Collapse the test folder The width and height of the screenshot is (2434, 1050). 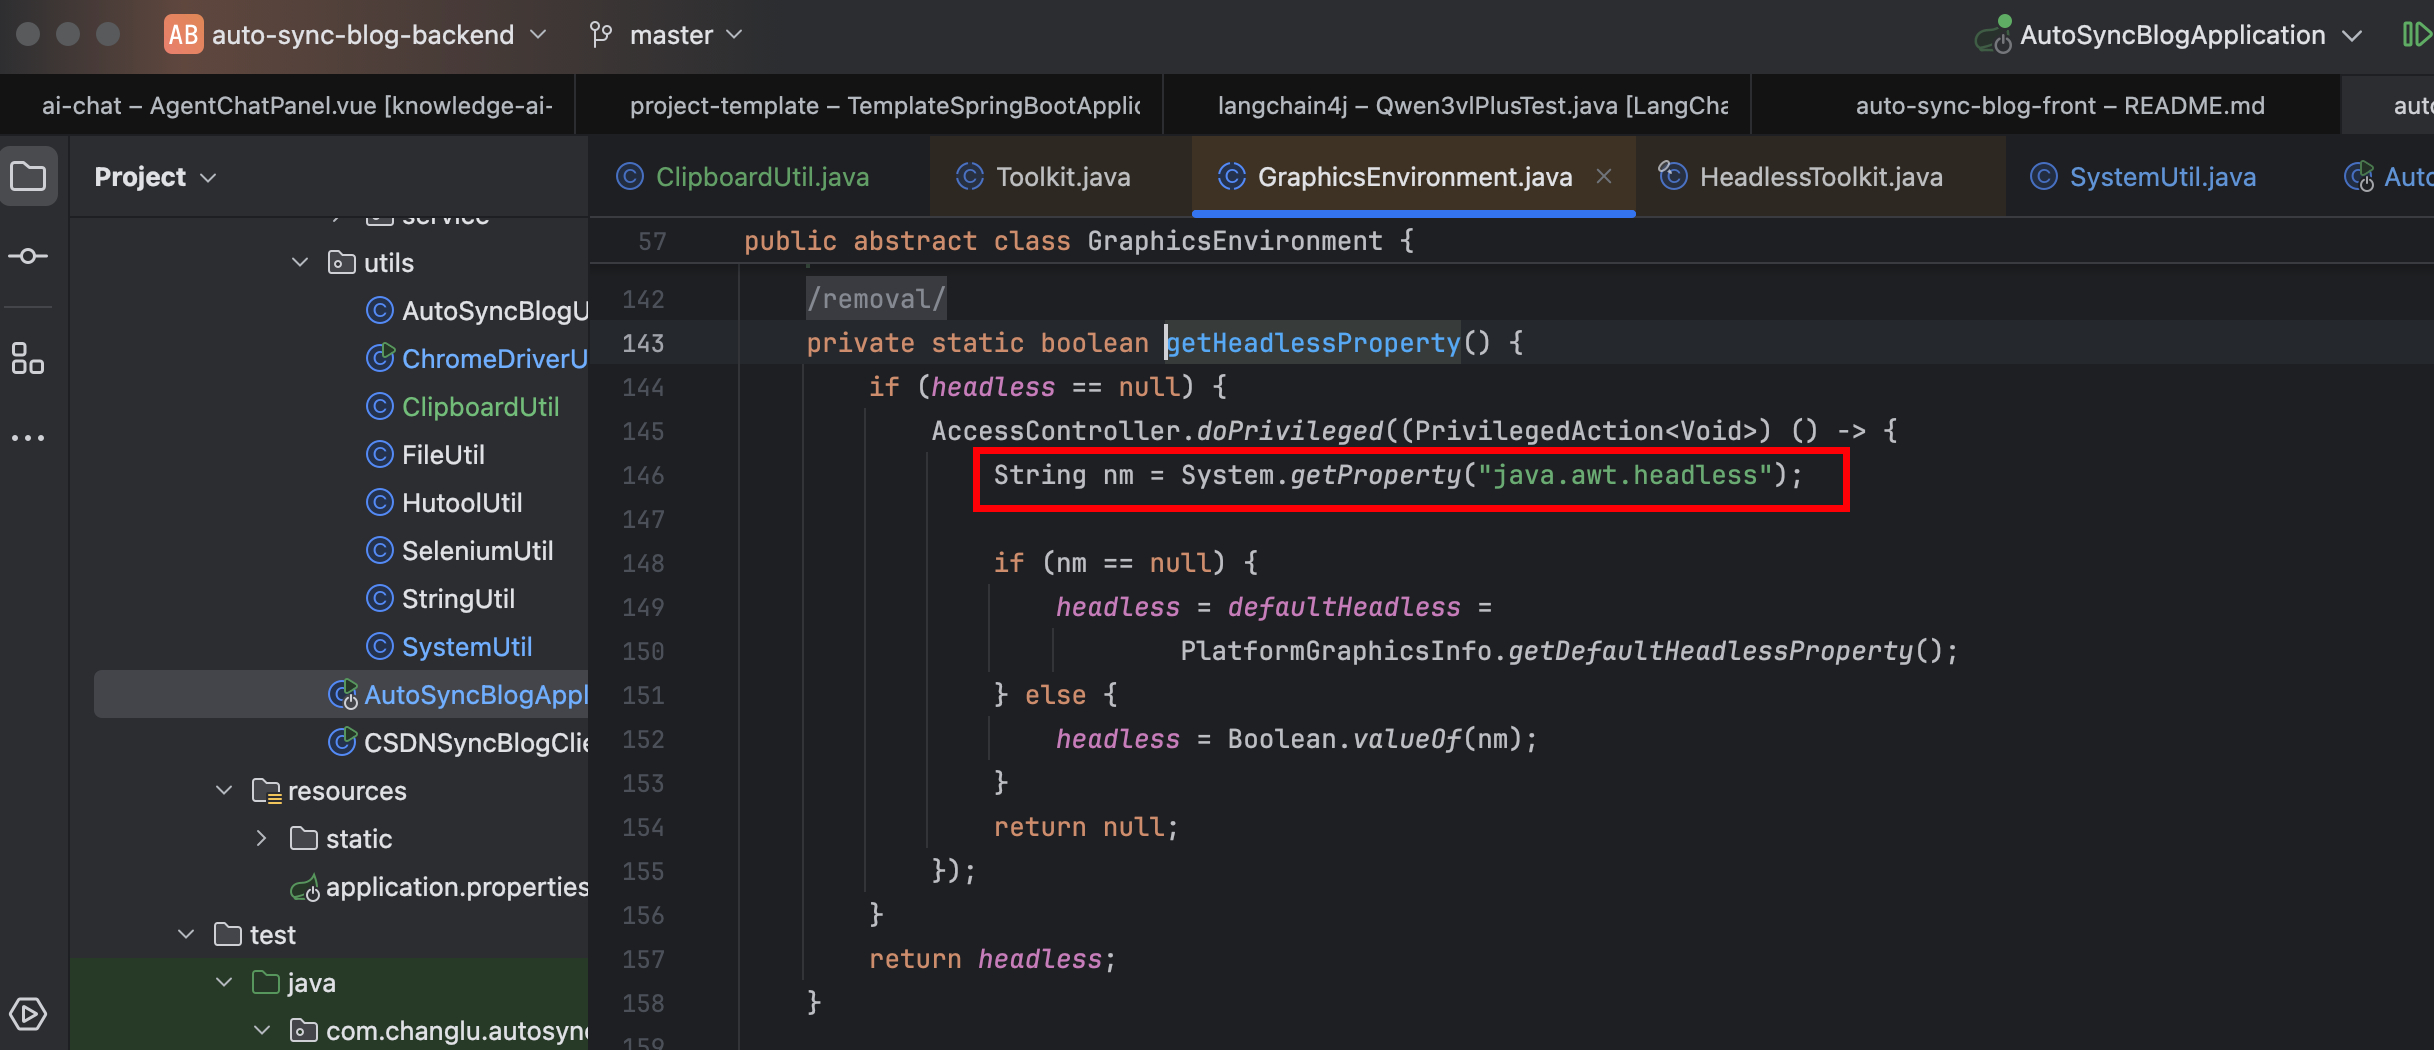pyautogui.click(x=186, y=935)
